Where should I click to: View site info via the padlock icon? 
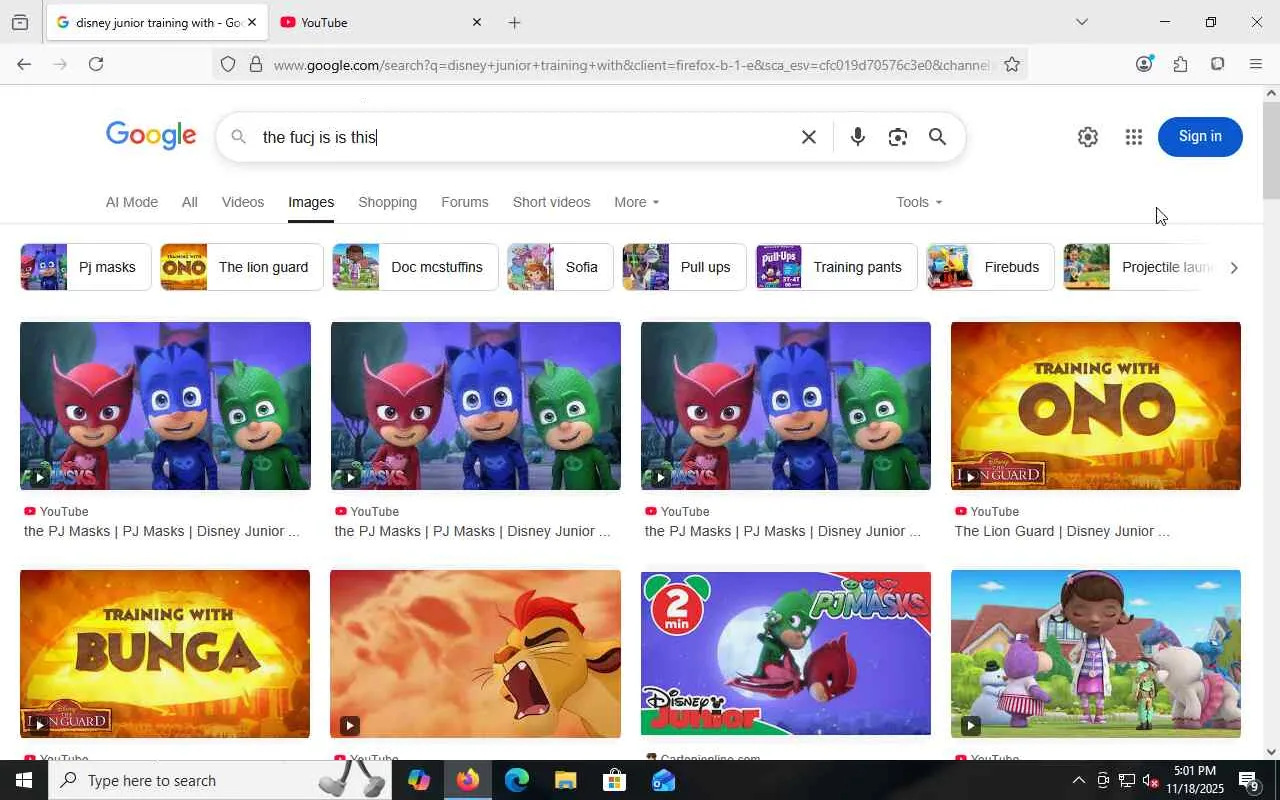[256, 65]
